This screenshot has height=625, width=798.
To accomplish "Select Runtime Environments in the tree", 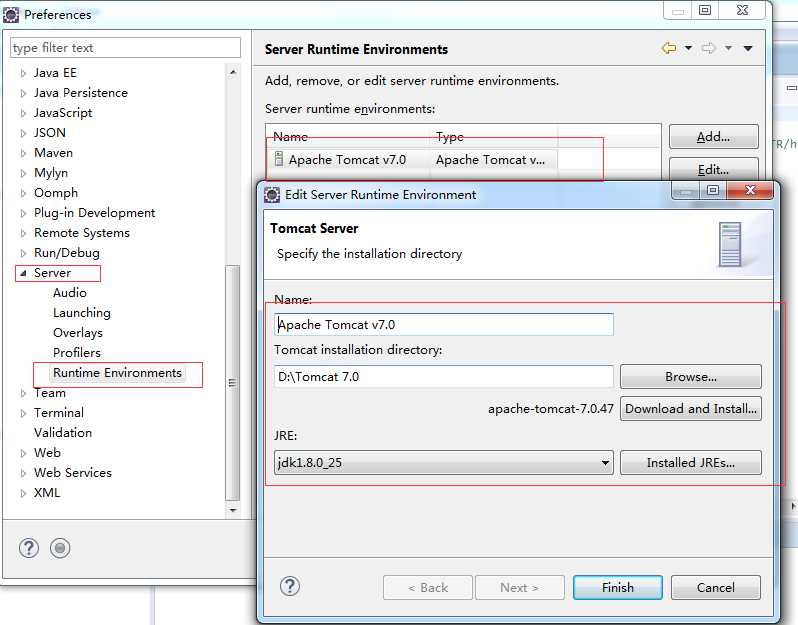I will point(117,373).
